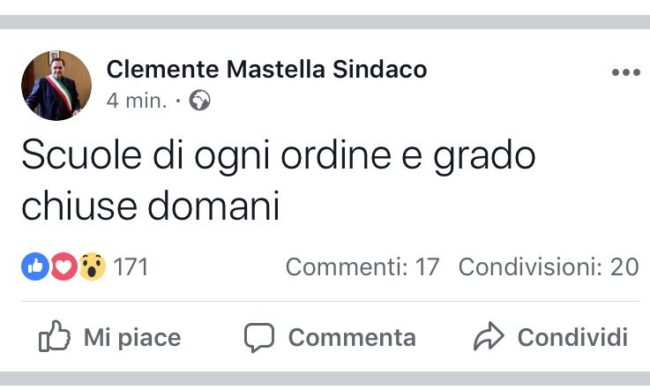Open Commenti: 17 comment list
The height and width of the screenshot is (390, 650).
point(362,267)
